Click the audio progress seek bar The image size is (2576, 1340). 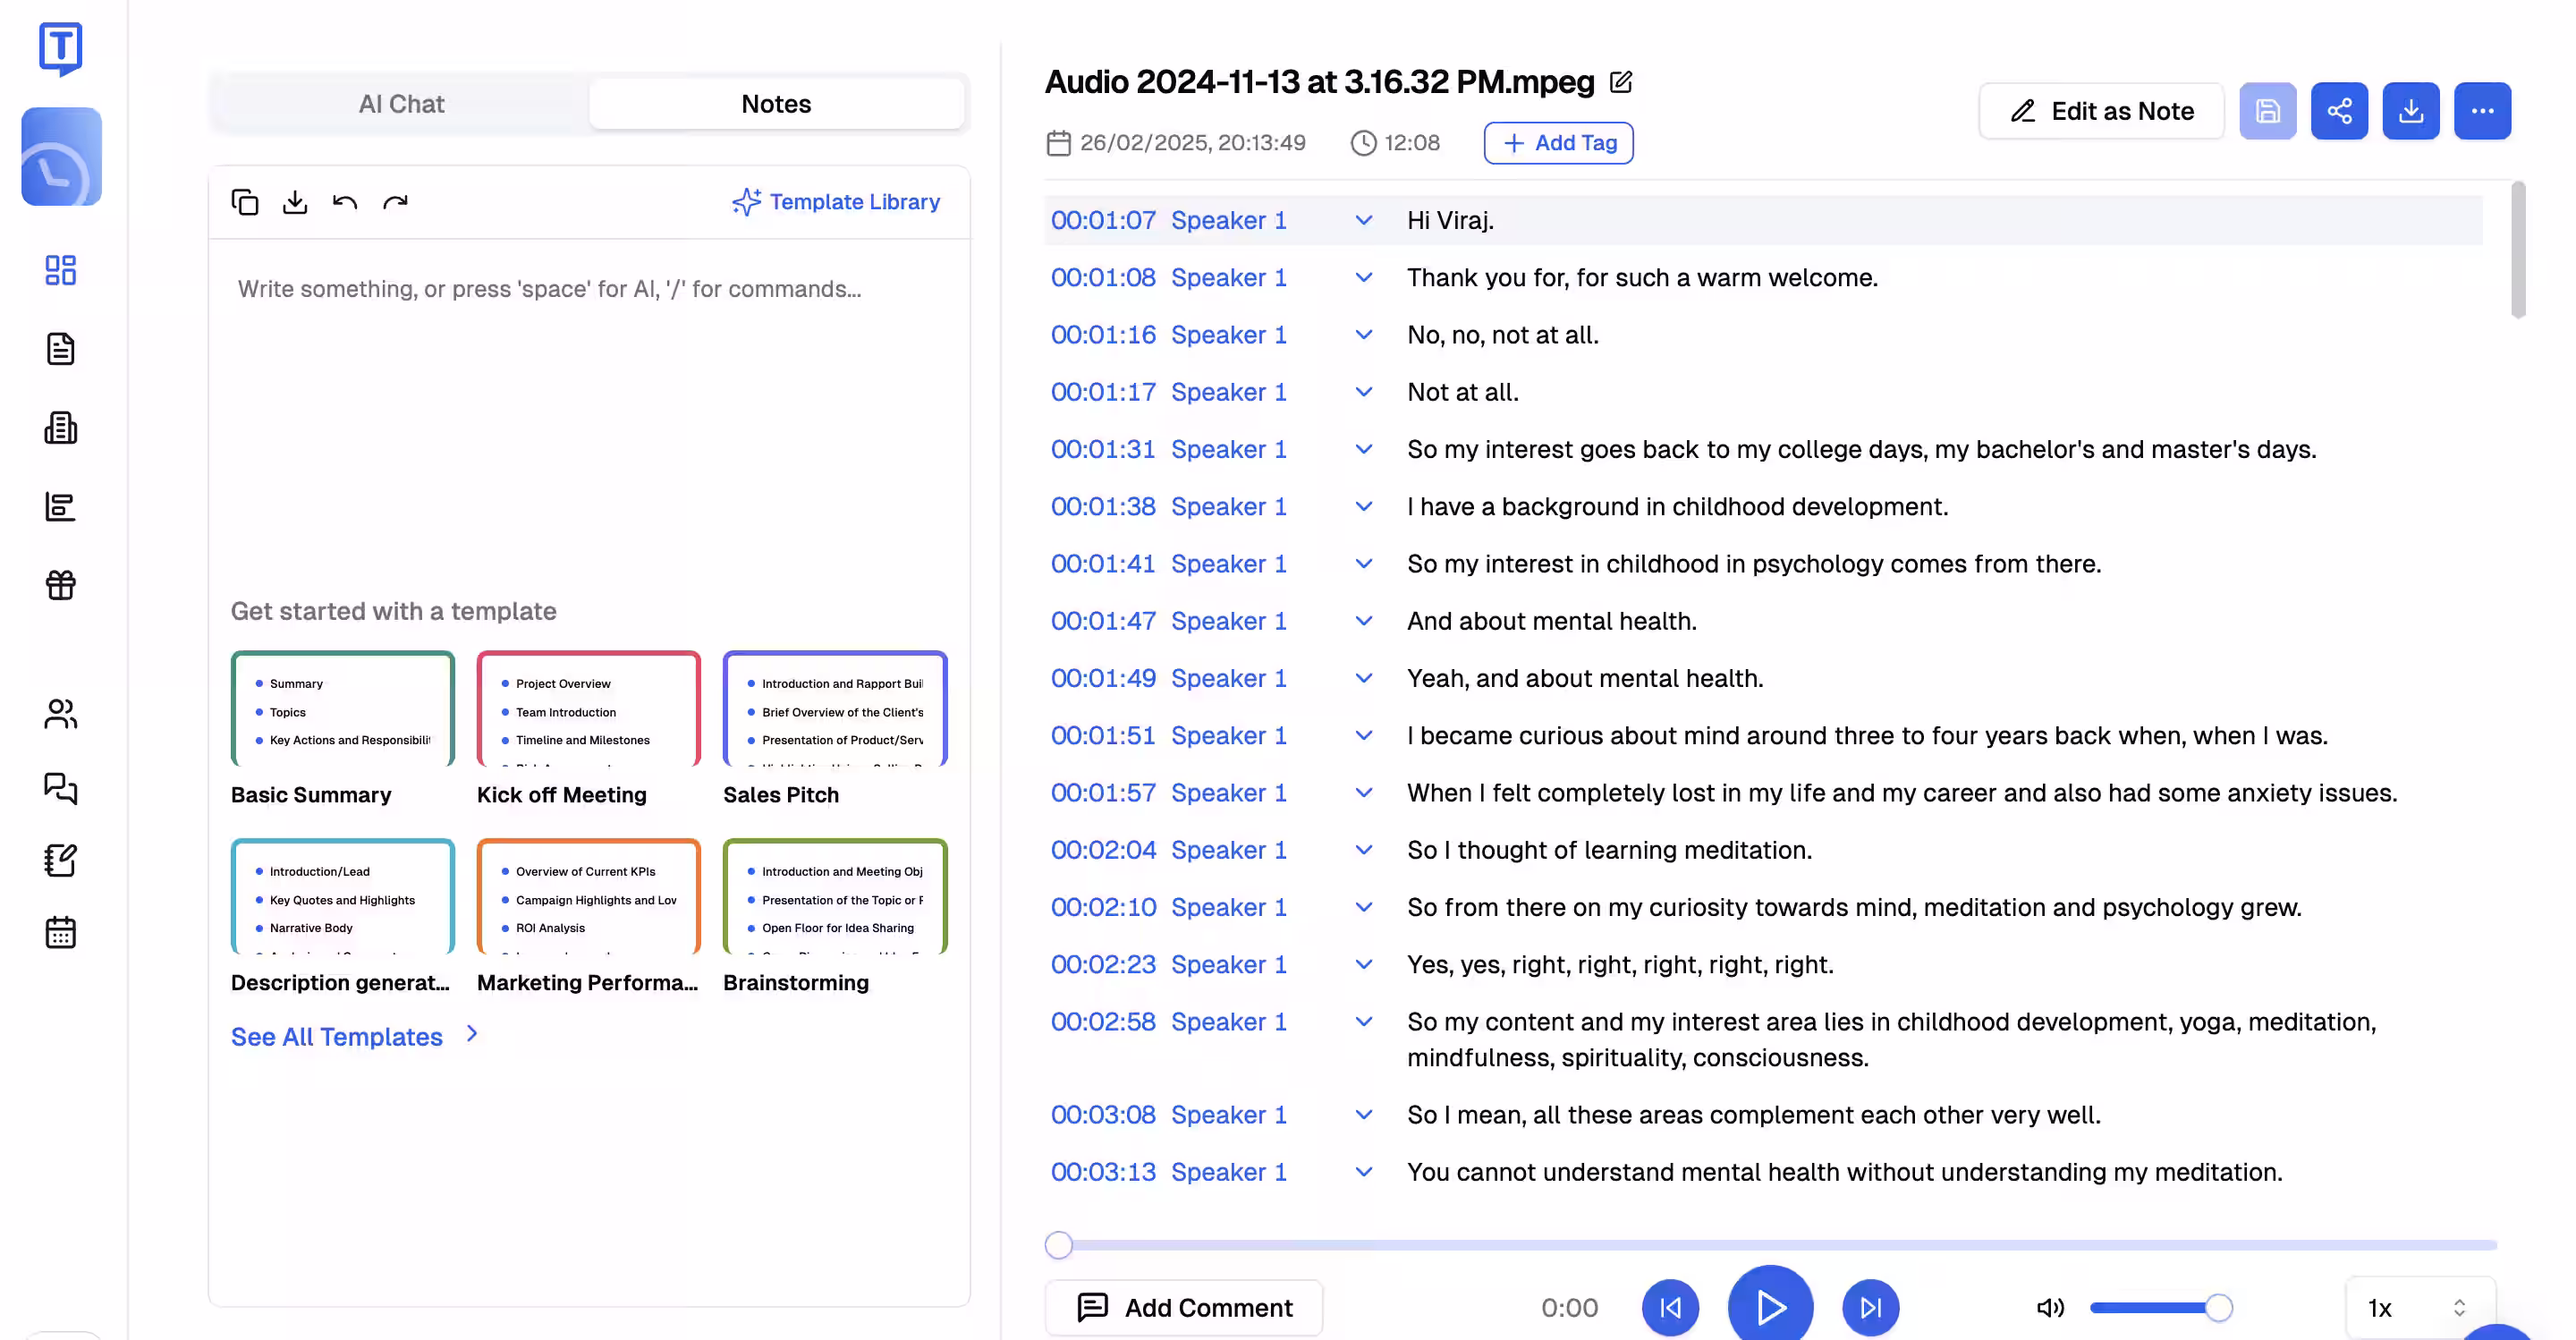(1771, 1245)
